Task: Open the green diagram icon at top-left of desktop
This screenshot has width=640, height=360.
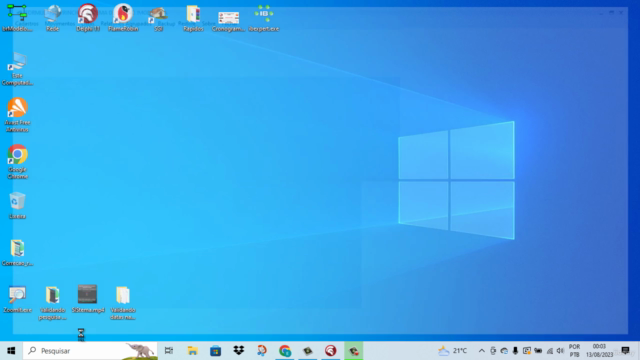Action: click(x=17, y=18)
